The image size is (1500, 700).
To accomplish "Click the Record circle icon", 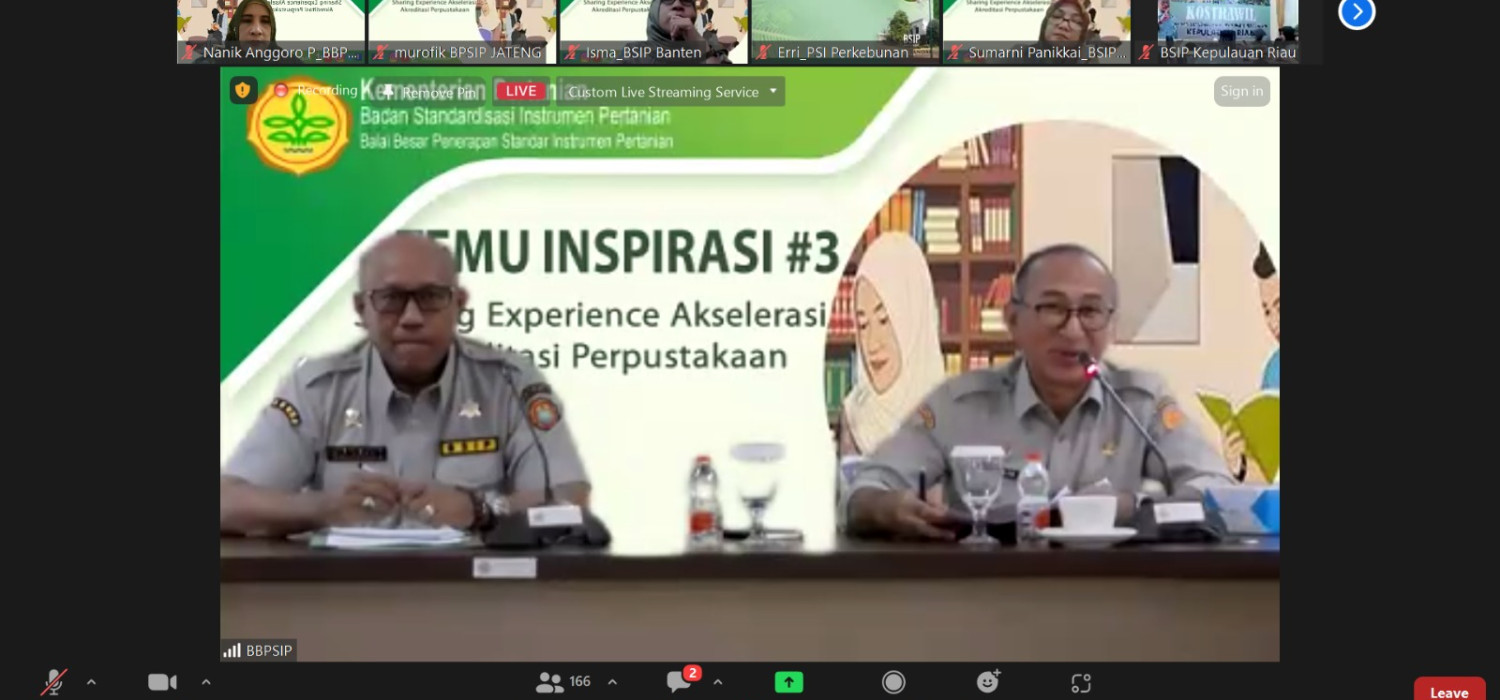I will [x=893, y=682].
